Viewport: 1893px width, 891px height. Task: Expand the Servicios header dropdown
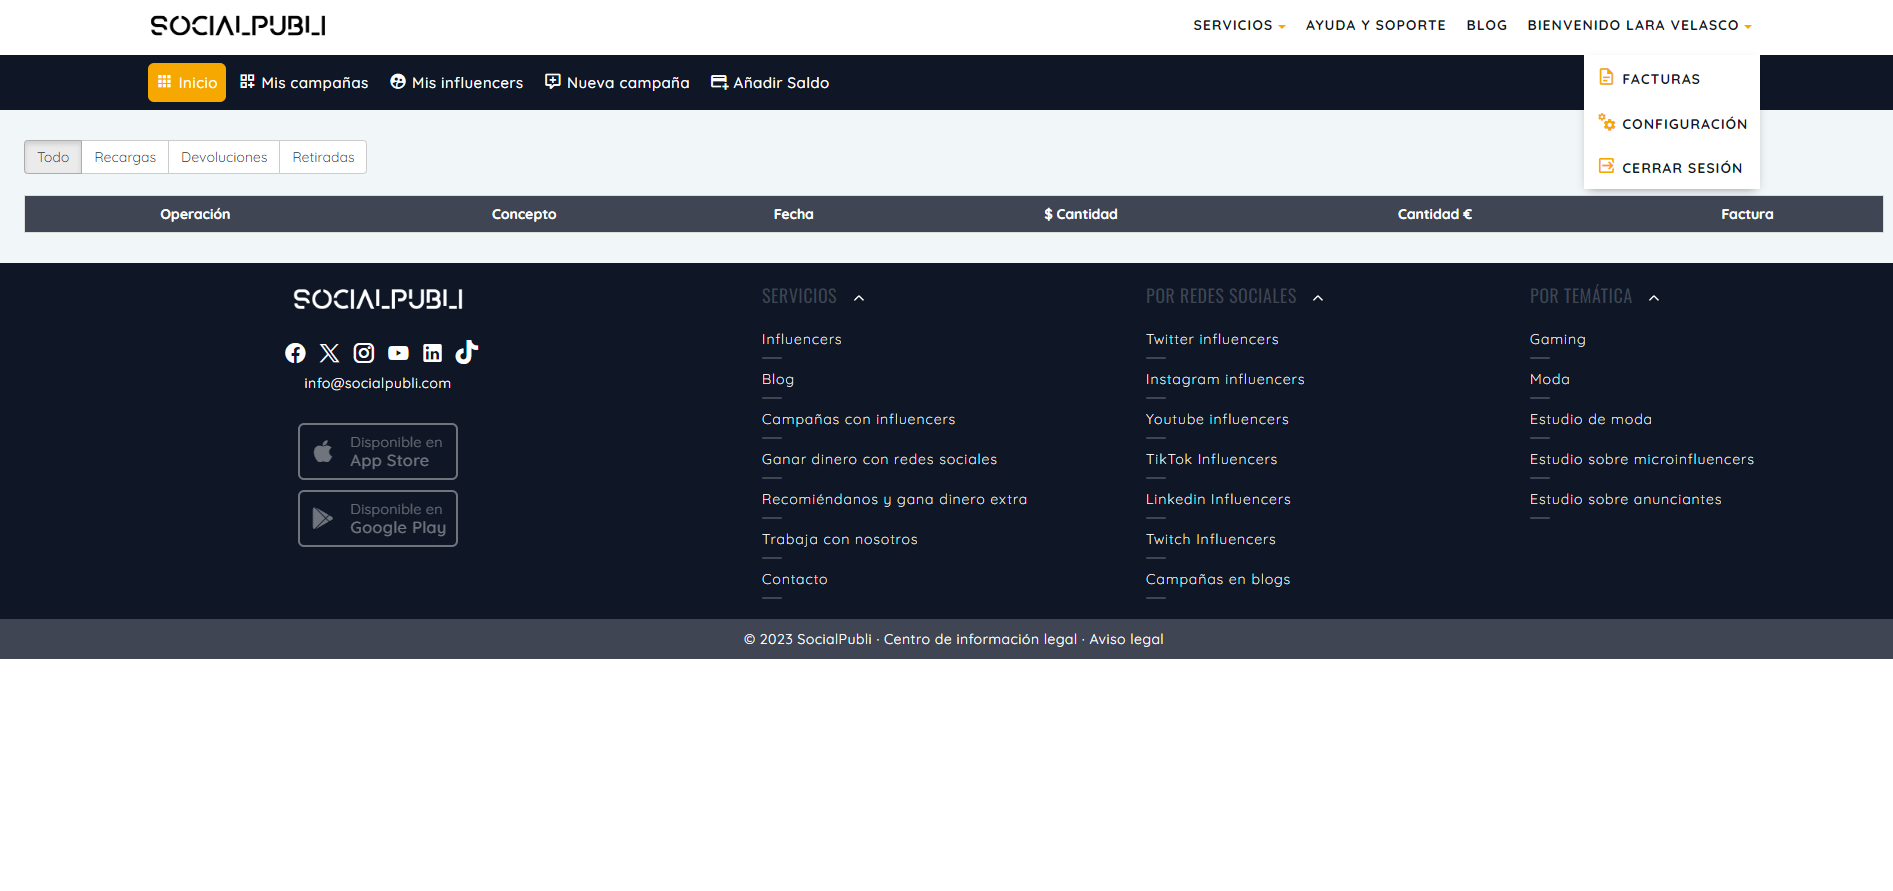coord(1239,25)
